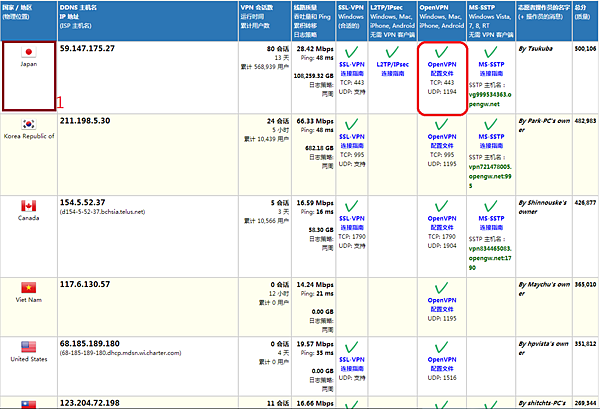Click hostname 68-185-189-180.dhcp.mdsn.wi.charter.com
The height and width of the screenshot is (409, 600).
121,353
